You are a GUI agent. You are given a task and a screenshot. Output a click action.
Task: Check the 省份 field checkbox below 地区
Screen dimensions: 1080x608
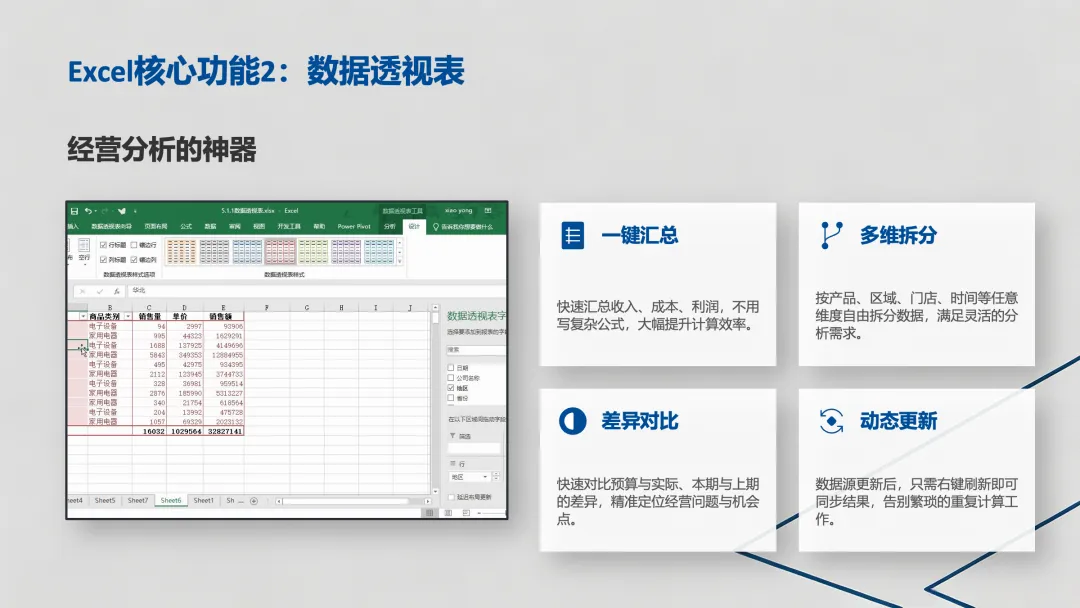(x=451, y=398)
